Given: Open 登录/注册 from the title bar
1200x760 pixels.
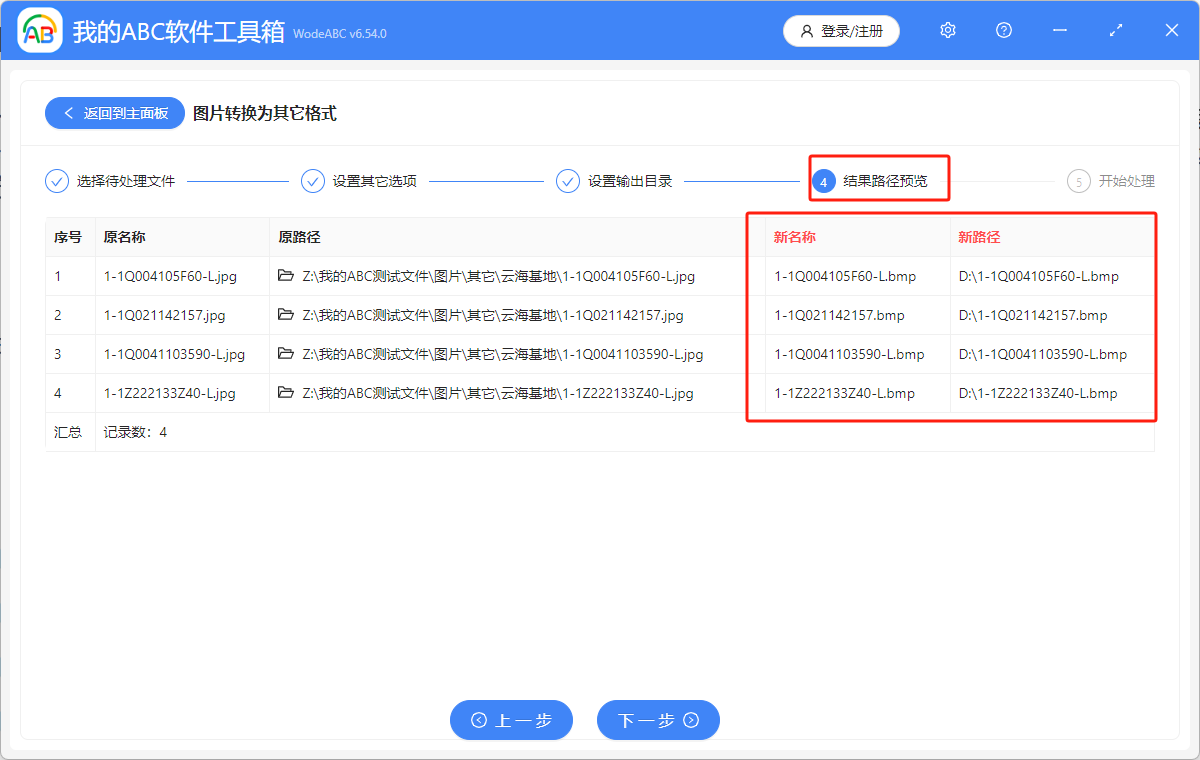Looking at the screenshot, I should click(x=841, y=31).
